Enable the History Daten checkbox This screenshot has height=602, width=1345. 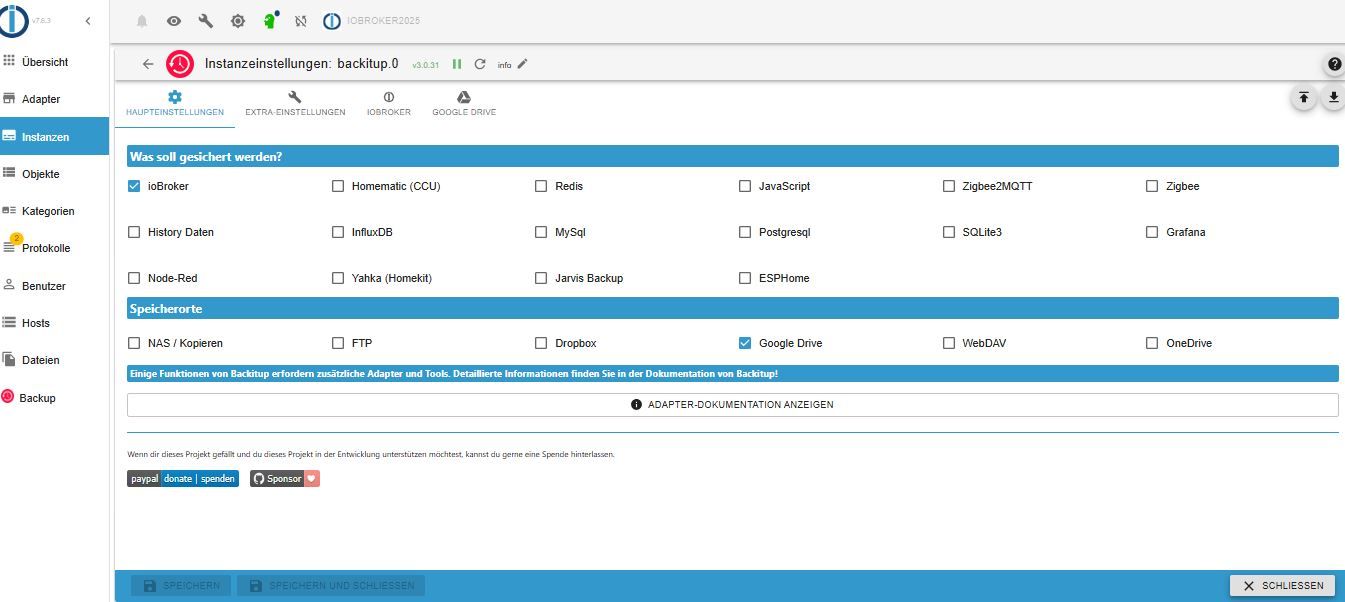click(134, 232)
